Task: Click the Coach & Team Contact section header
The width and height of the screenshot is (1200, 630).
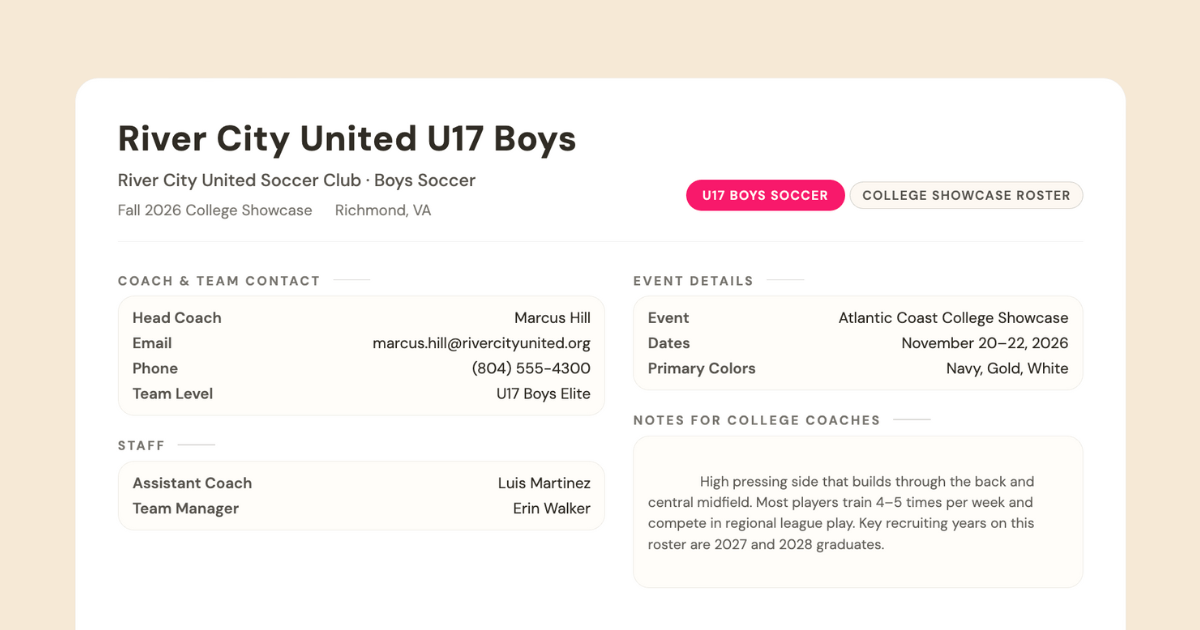Action: point(219,281)
